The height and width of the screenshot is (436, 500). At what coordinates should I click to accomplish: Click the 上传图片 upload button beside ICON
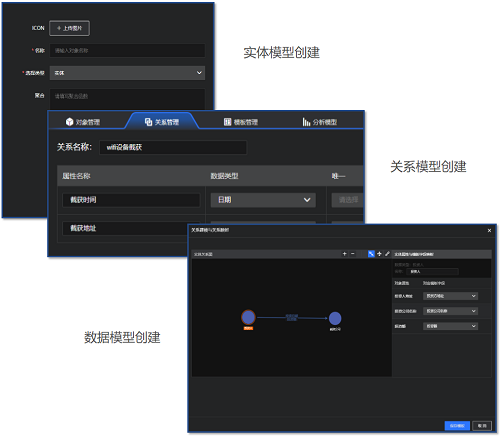coord(69,28)
